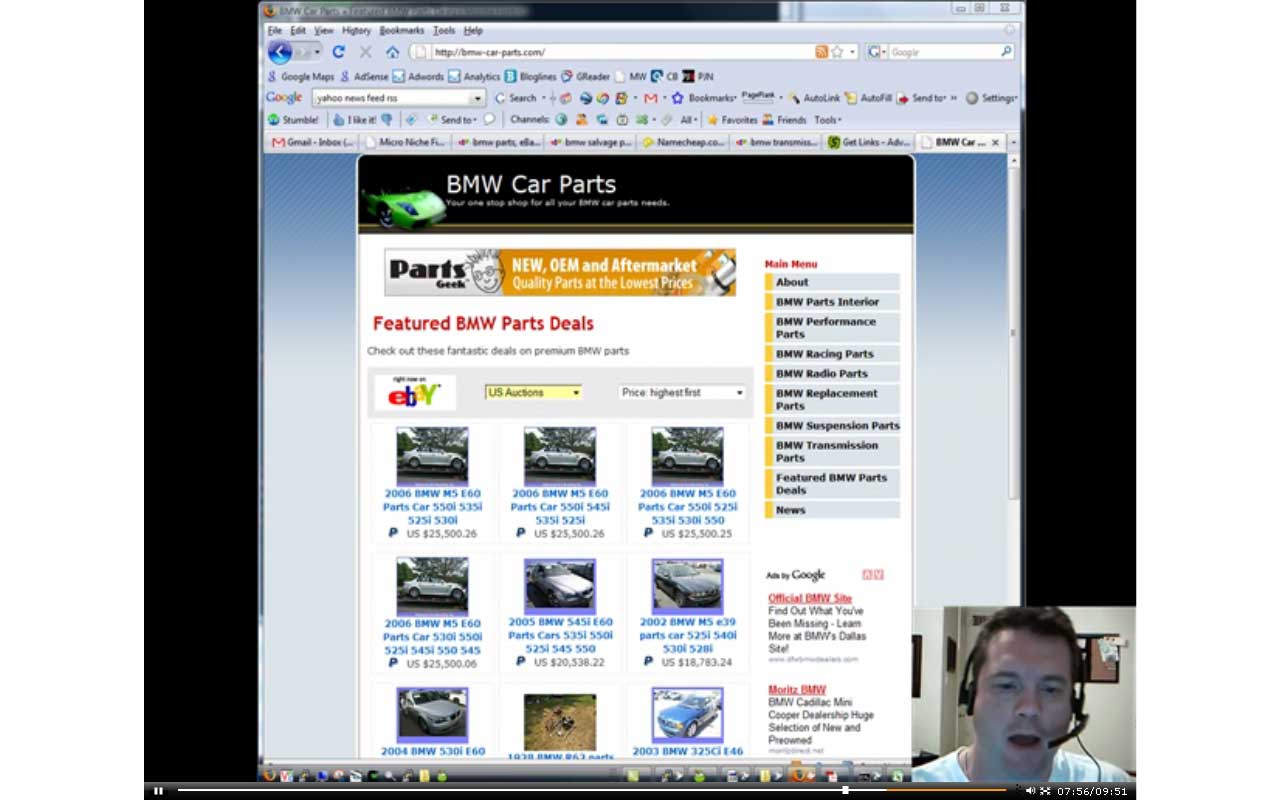Viewport: 1280px width, 800px height.
Task: Open the StumbleUpon Tools dropdown
Action: click(x=827, y=120)
